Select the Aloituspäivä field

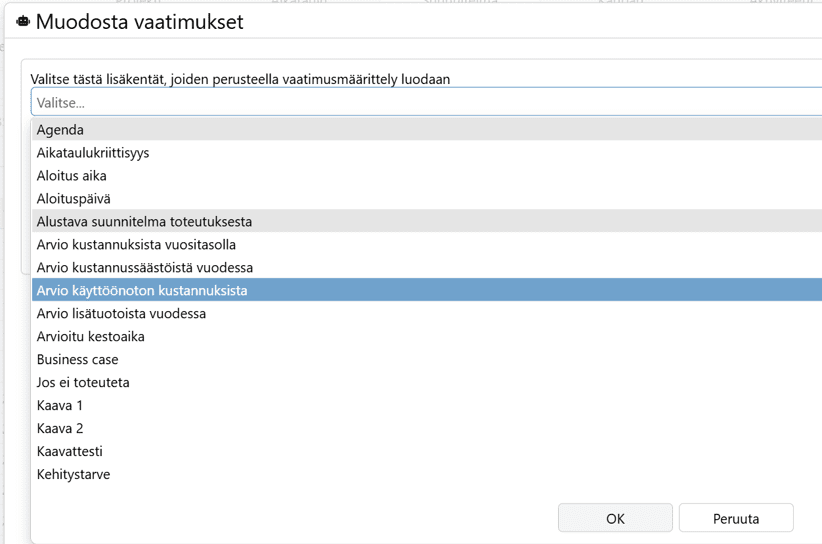point(74,199)
